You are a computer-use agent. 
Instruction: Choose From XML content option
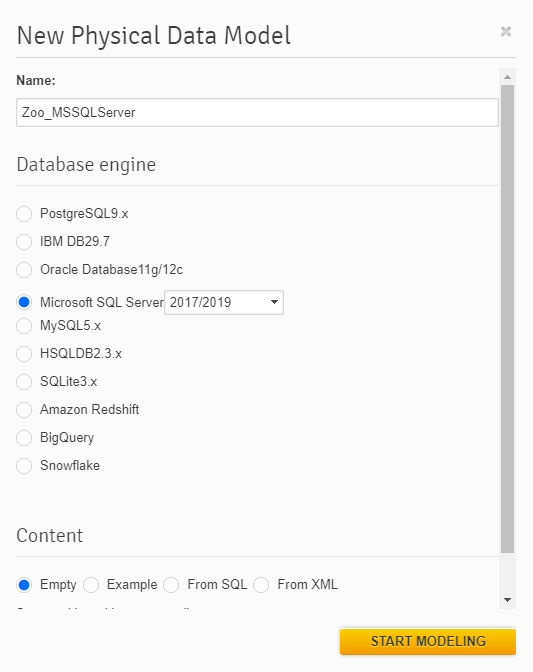click(x=261, y=585)
